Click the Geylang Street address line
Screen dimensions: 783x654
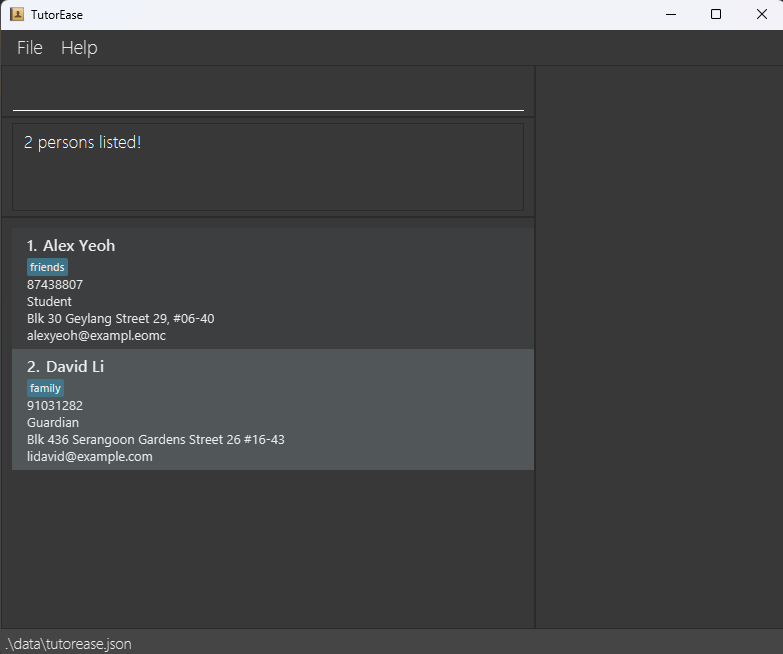click(x=120, y=319)
